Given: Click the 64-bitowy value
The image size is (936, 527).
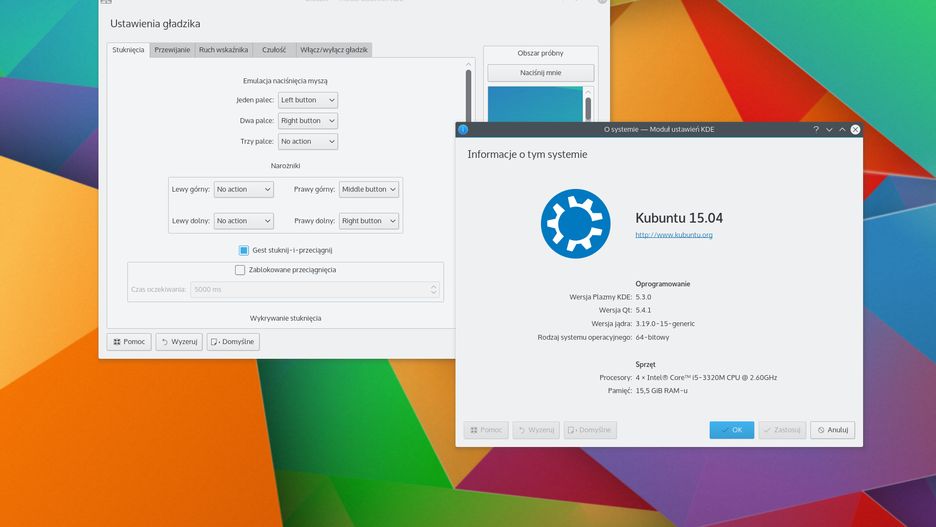Looking at the screenshot, I should tap(652, 337).
